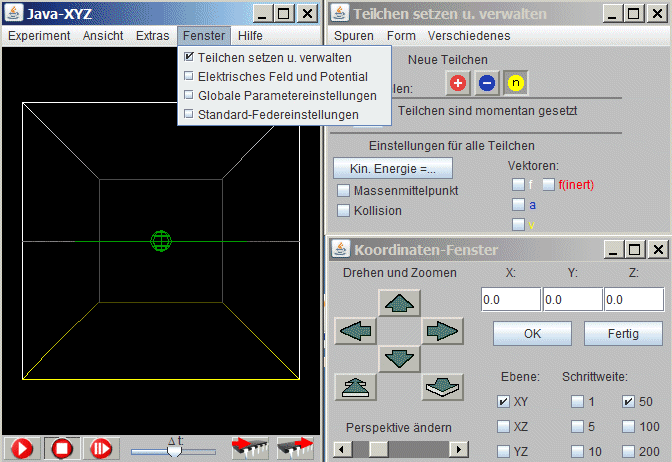672x462 pixels.
Task: Rotate view right with the right arrow
Action: tap(443, 331)
